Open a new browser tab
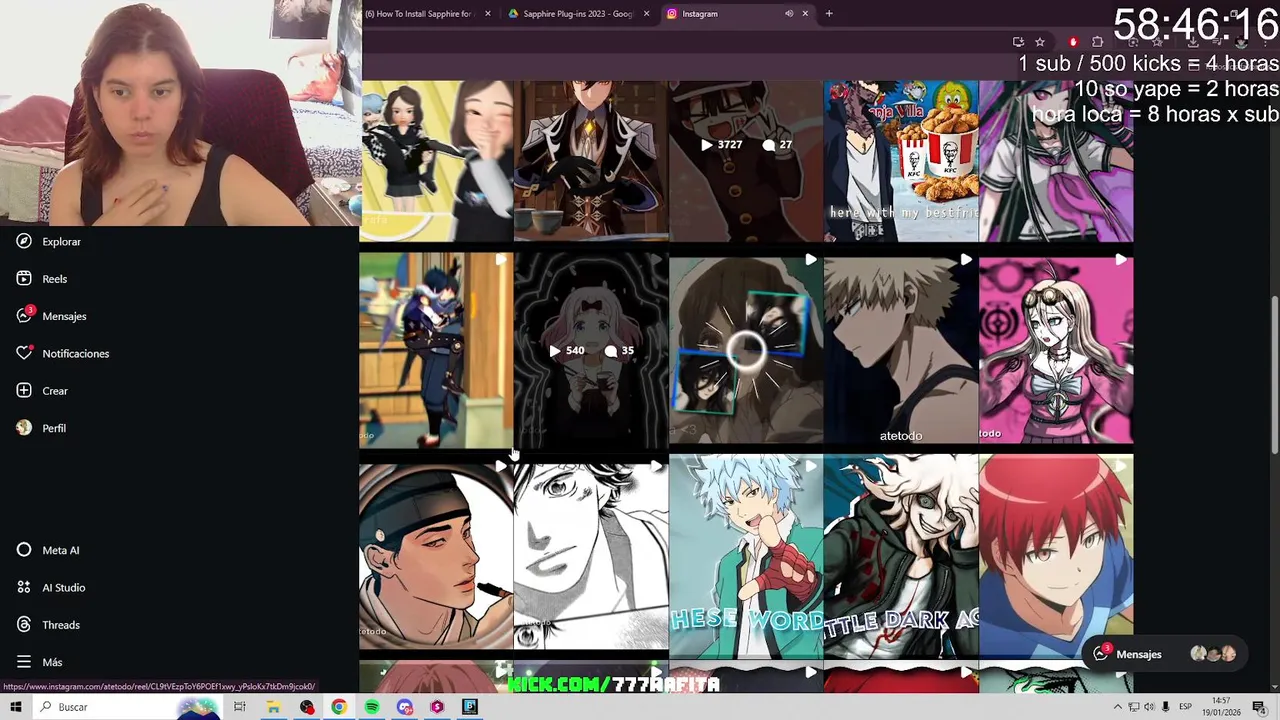1280x720 pixels. click(x=829, y=14)
